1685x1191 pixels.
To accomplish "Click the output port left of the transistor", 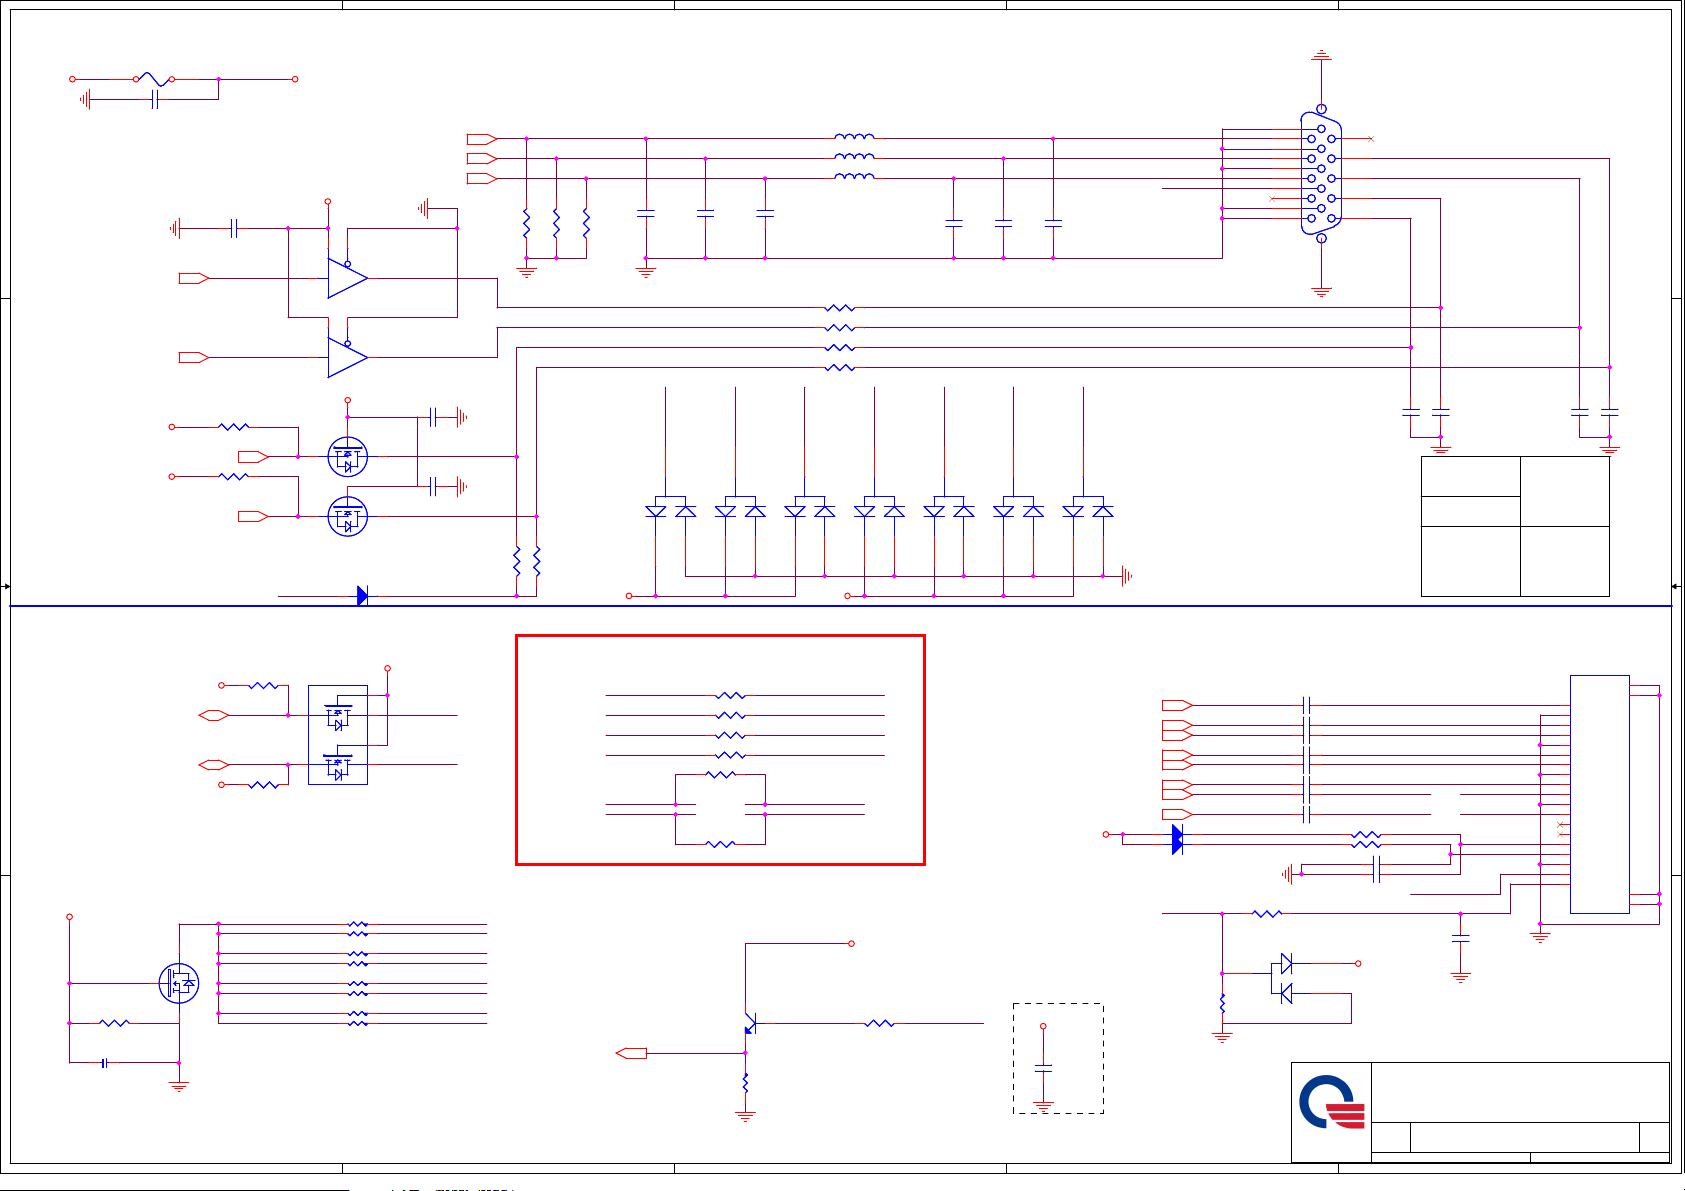I will [x=631, y=1053].
